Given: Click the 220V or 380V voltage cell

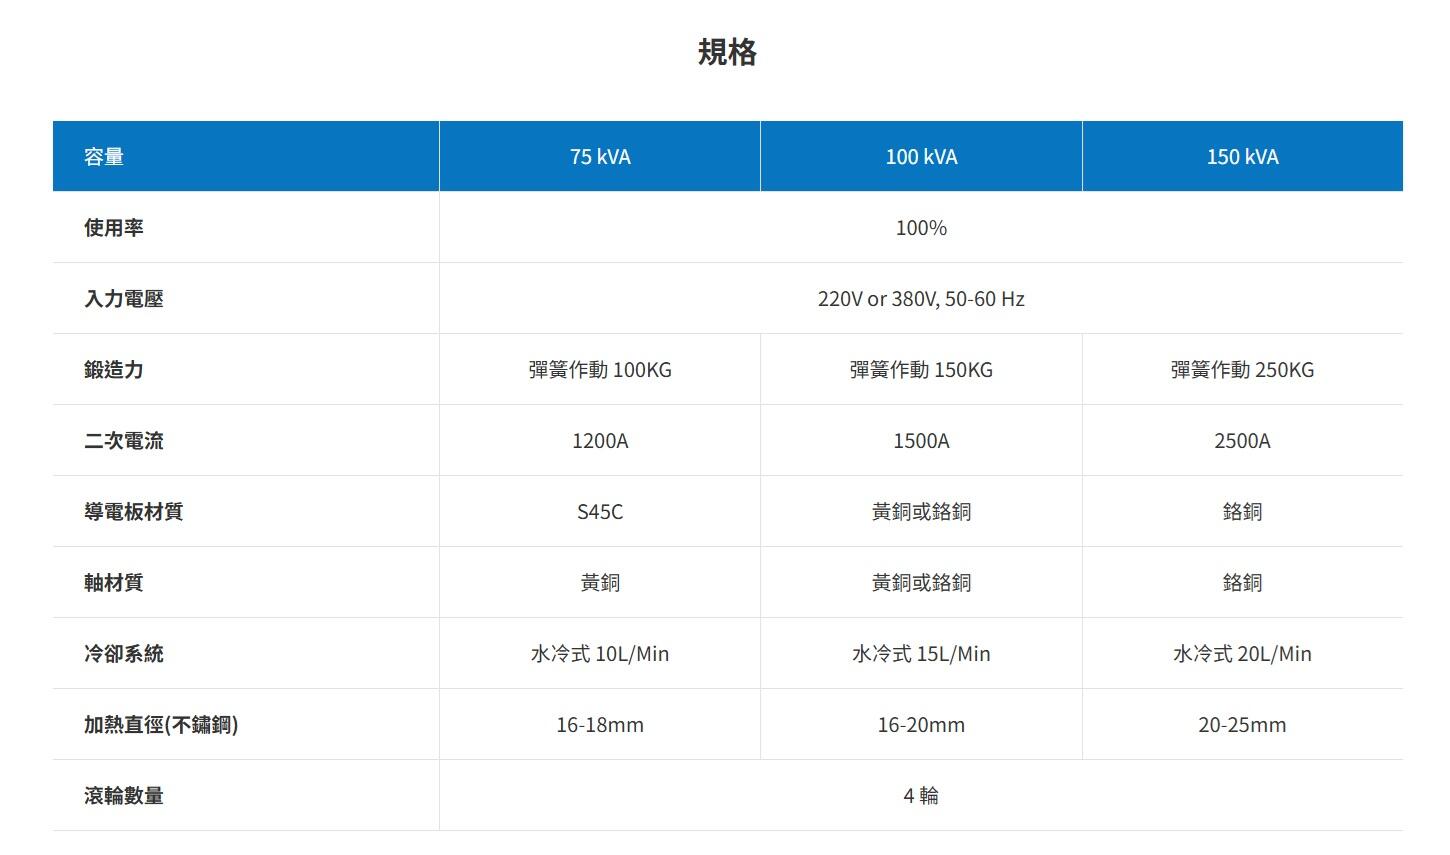Looking at the screenshot, I should tap(921, 299).
